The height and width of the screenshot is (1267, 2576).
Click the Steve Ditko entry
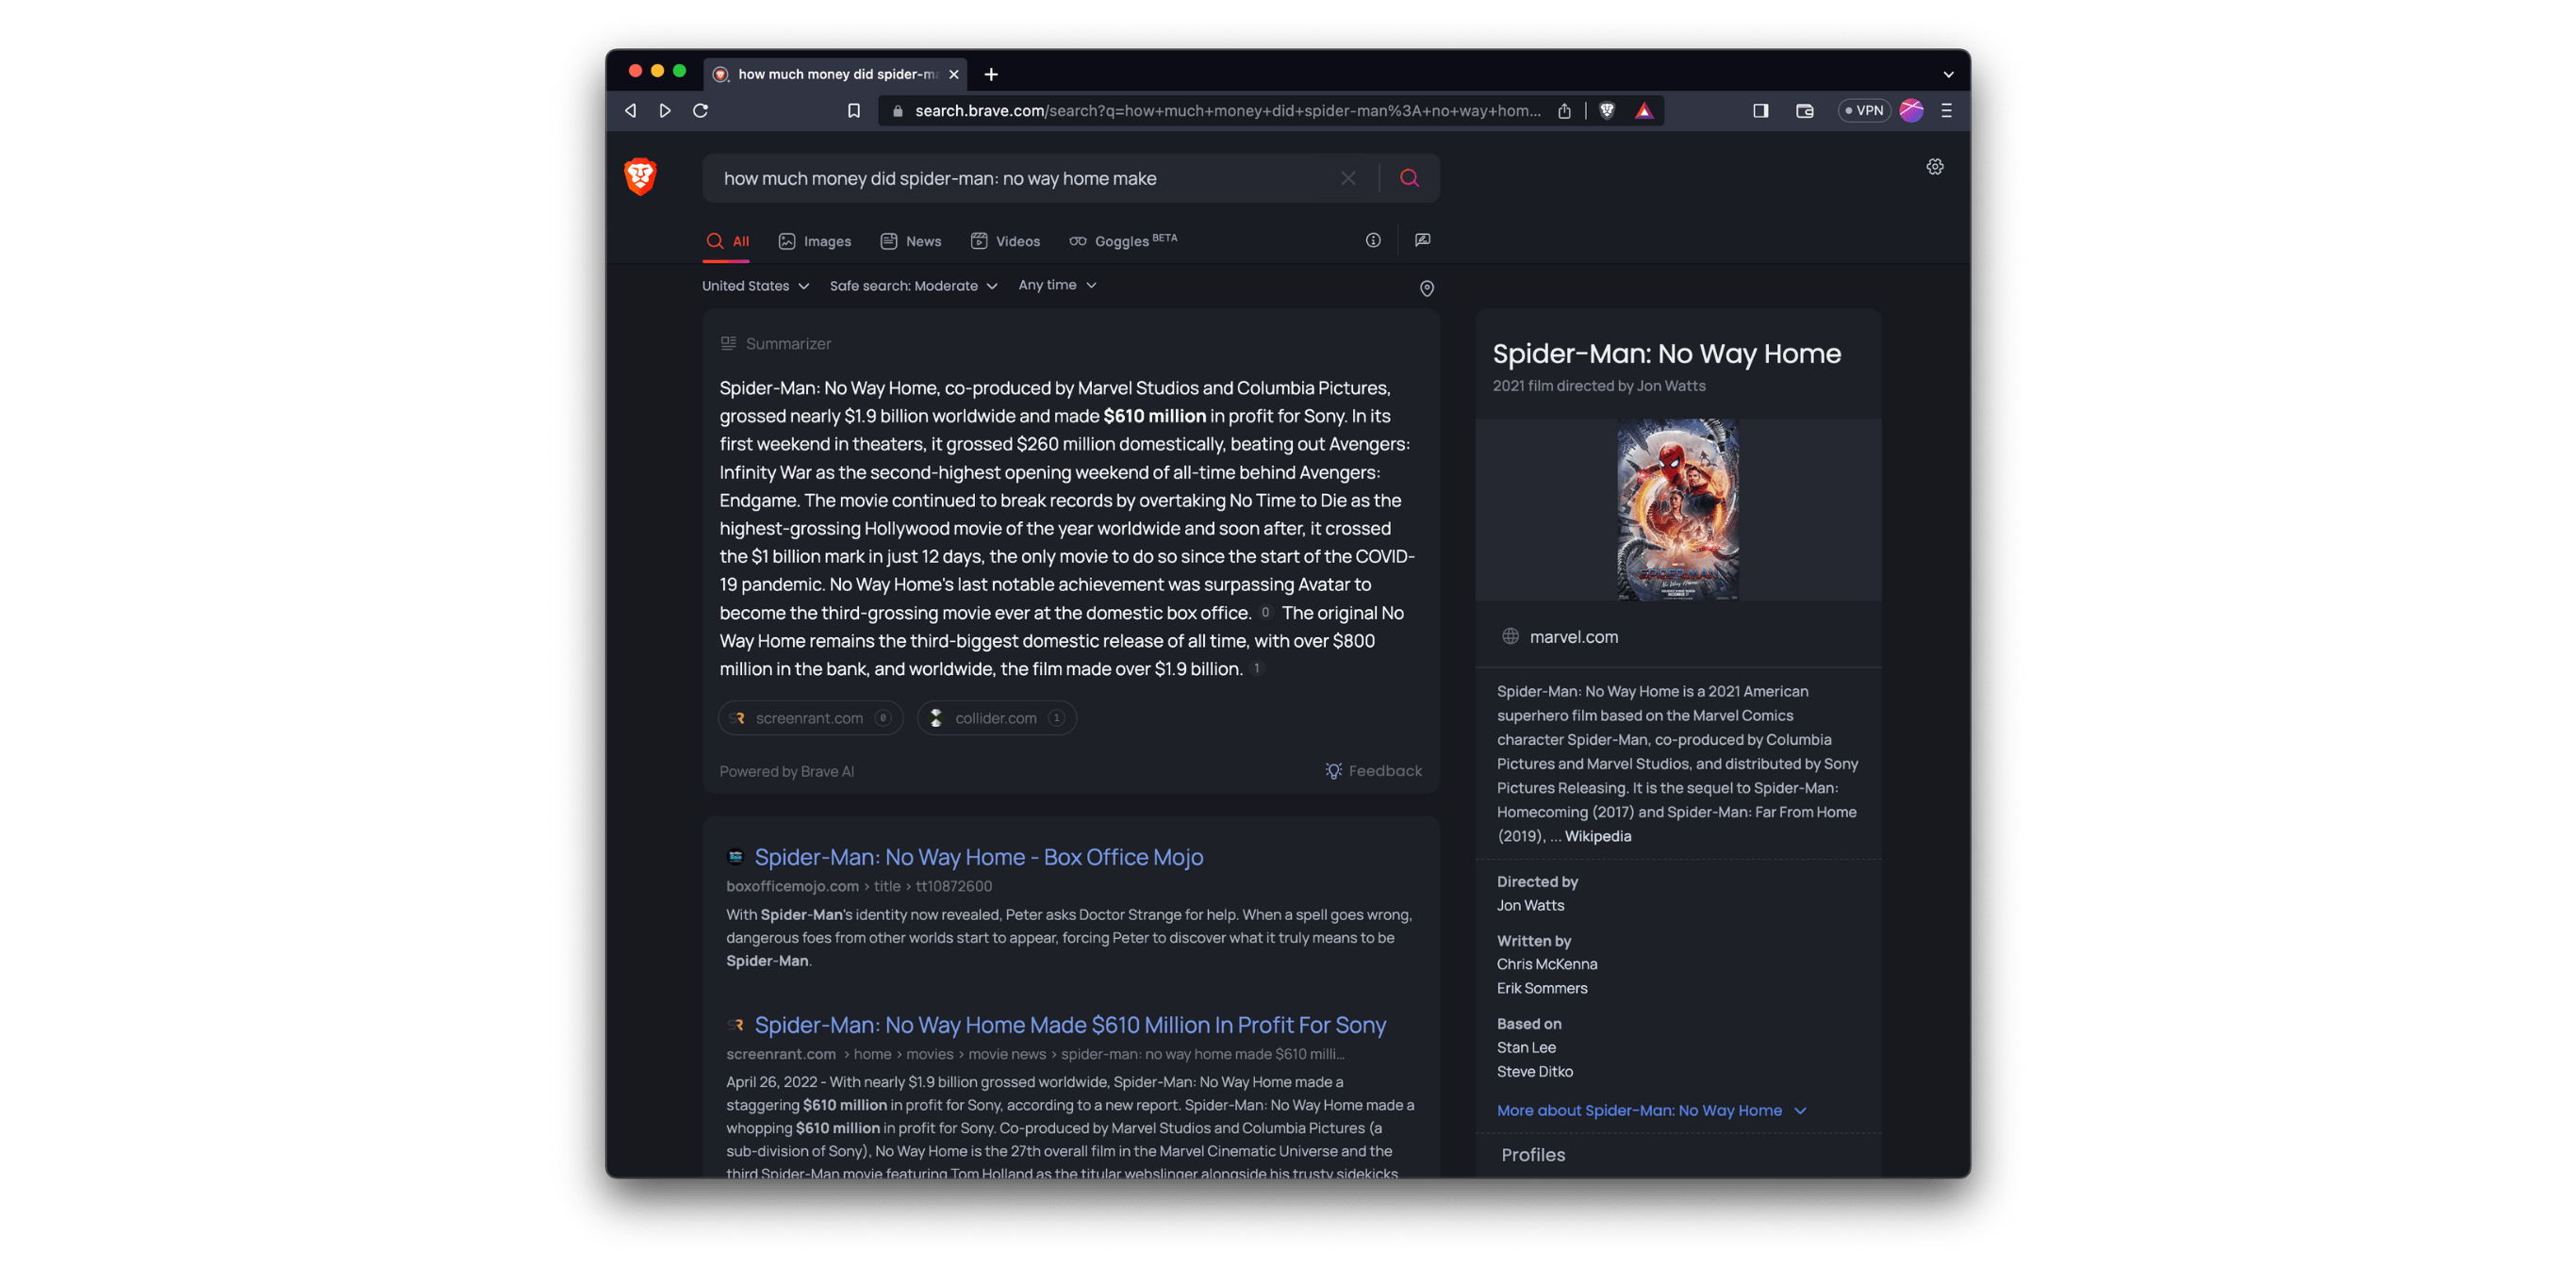(x=1534, y=1071)
